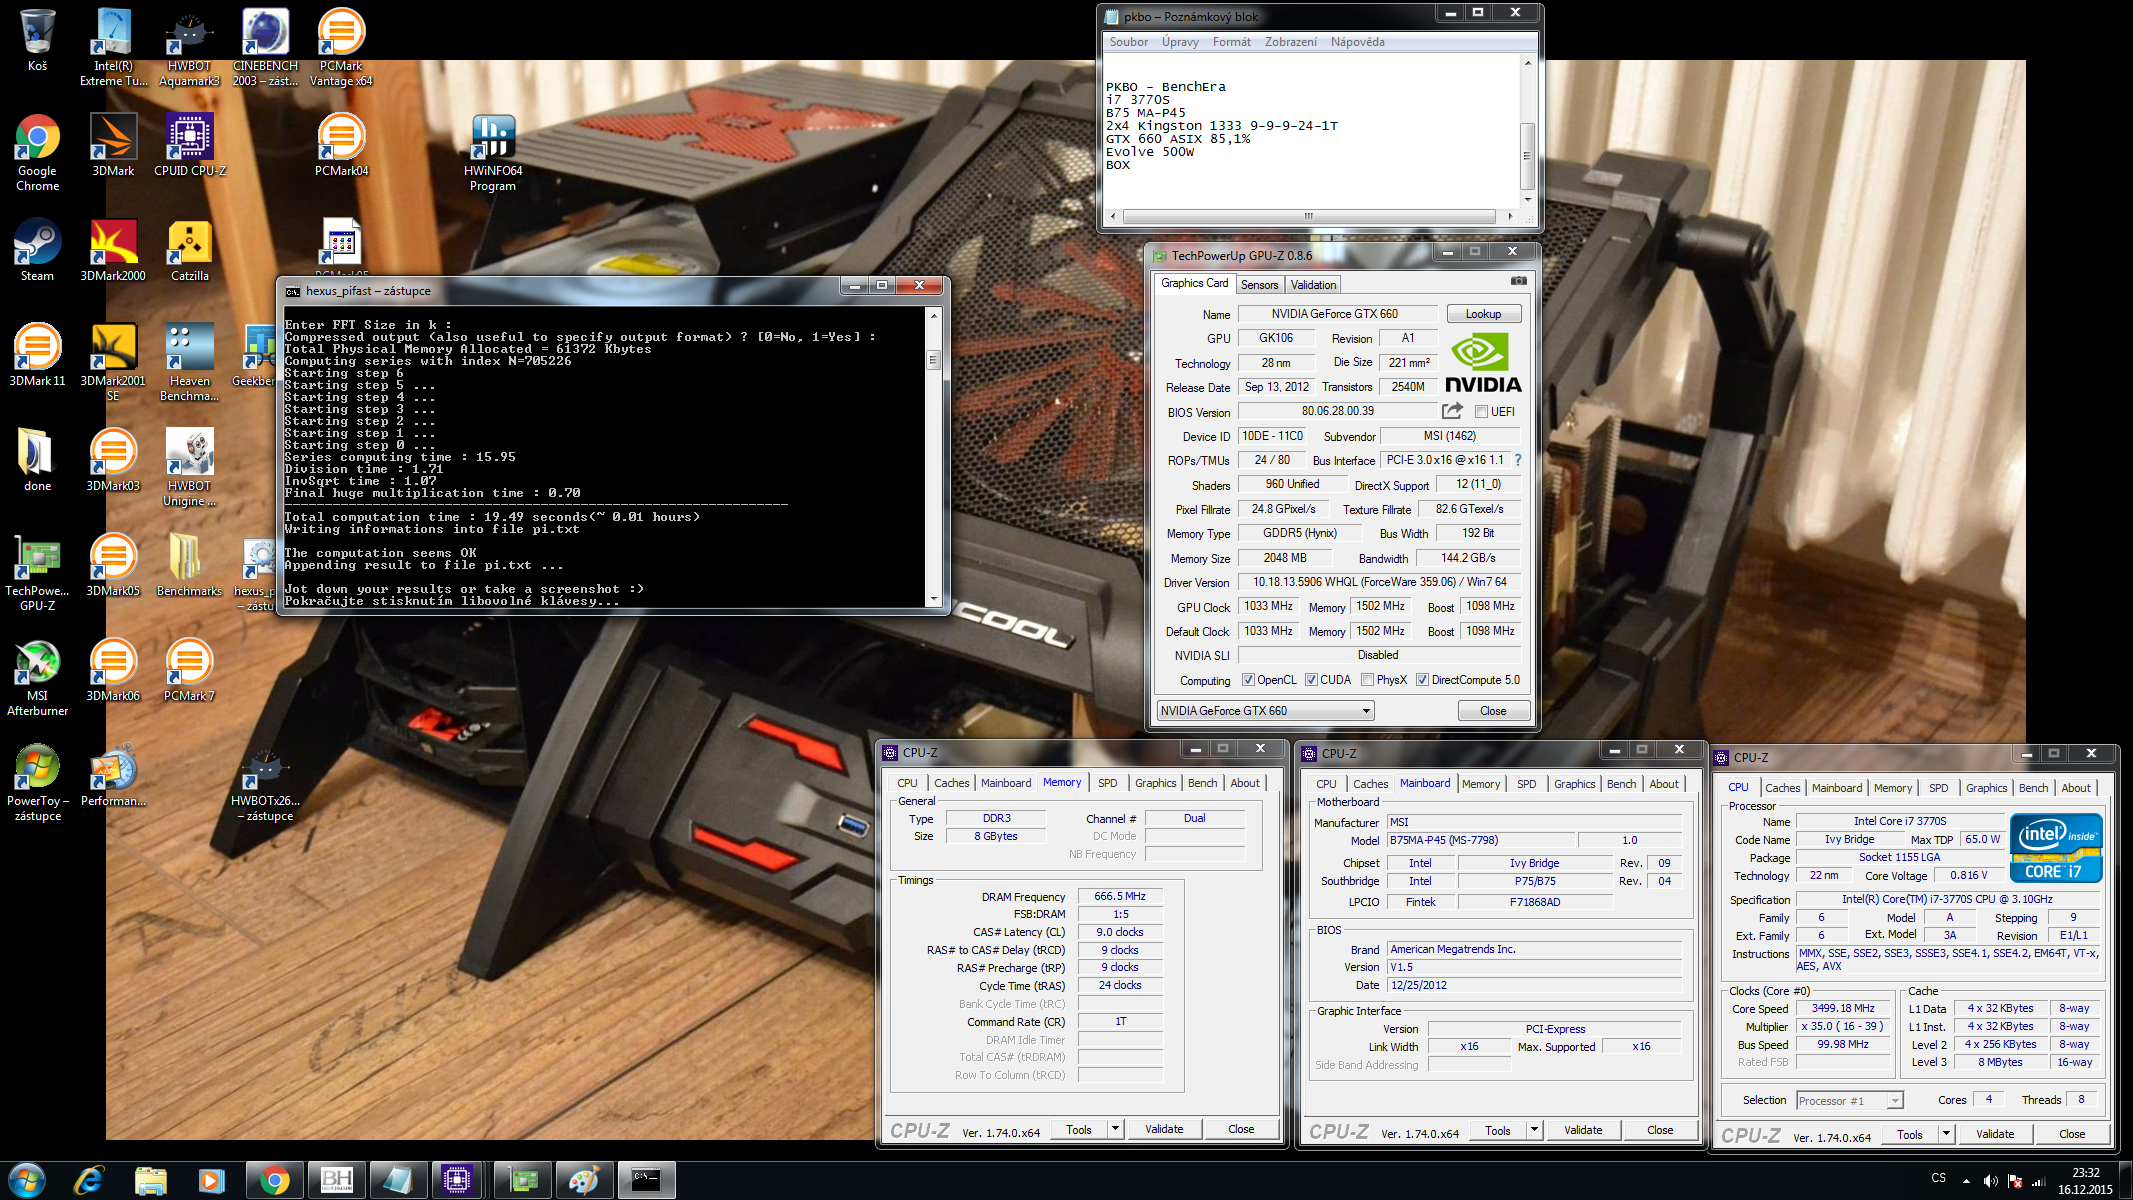Open 3DMark 11 desktop icon
2133x1200 pixels.
37,355
